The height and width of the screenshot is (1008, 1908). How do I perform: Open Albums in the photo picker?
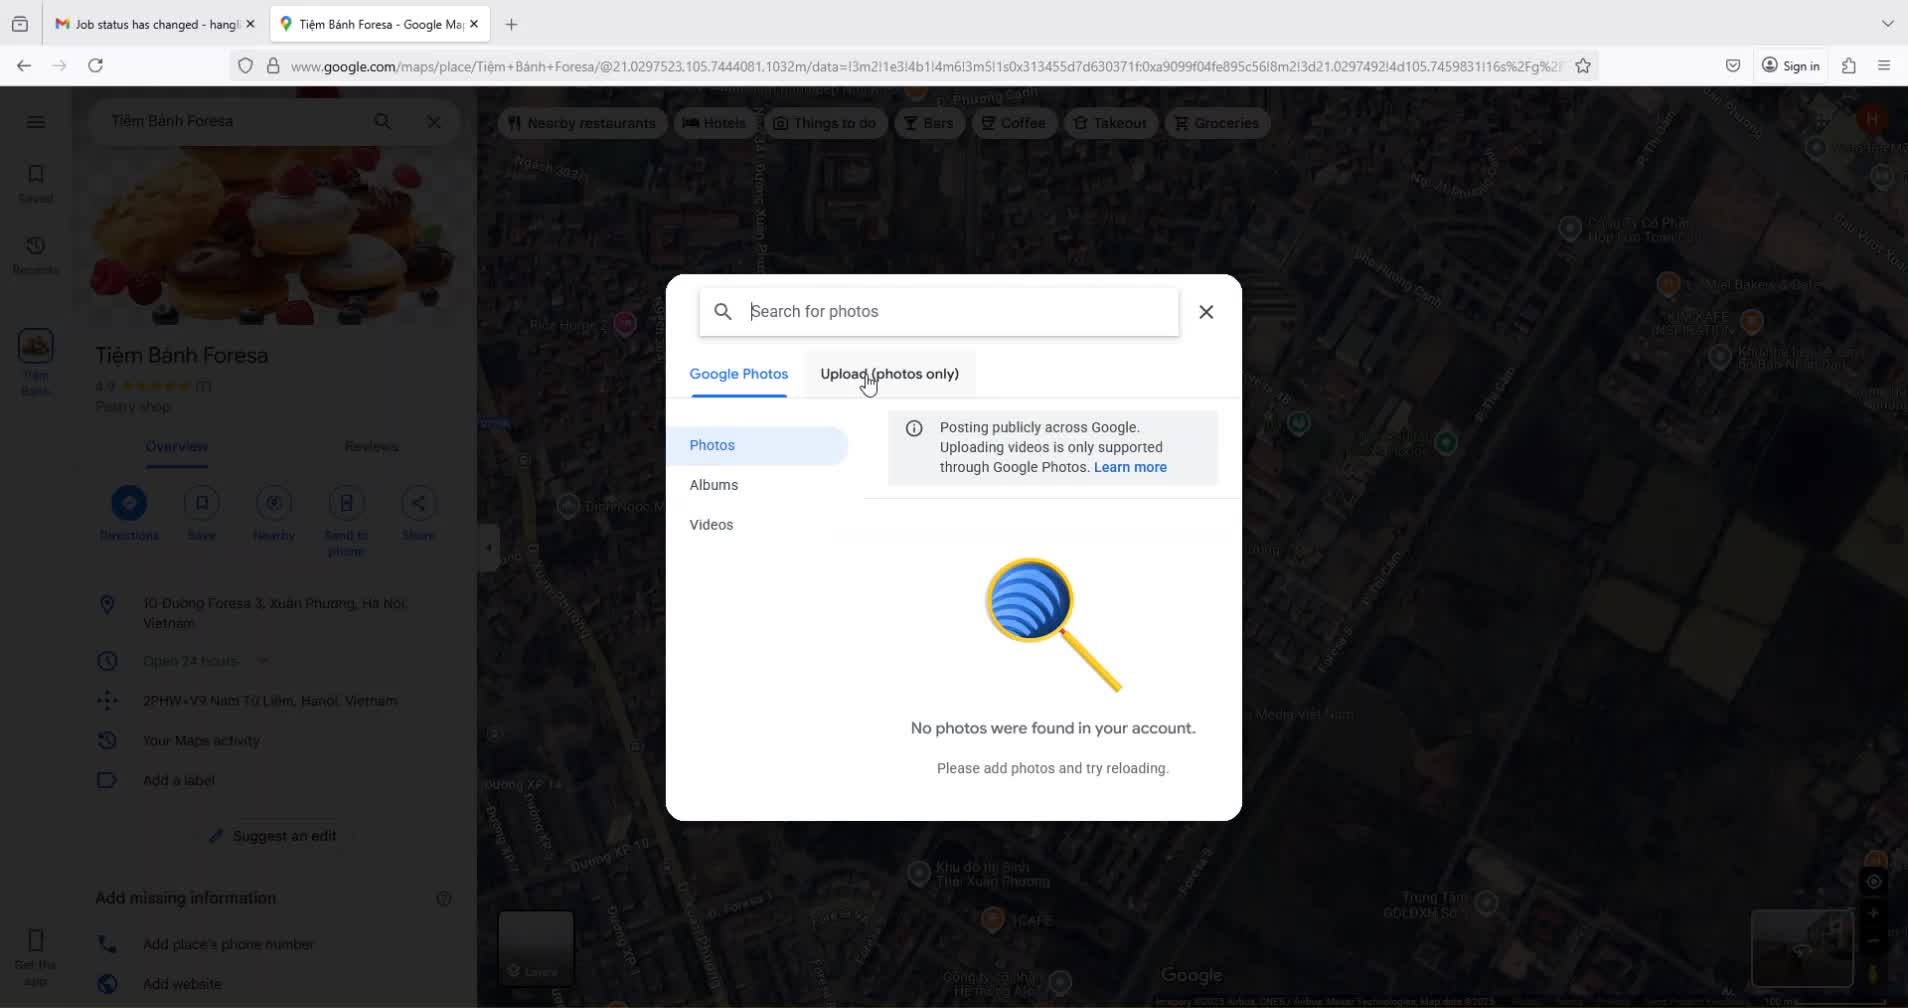(713, 485)
